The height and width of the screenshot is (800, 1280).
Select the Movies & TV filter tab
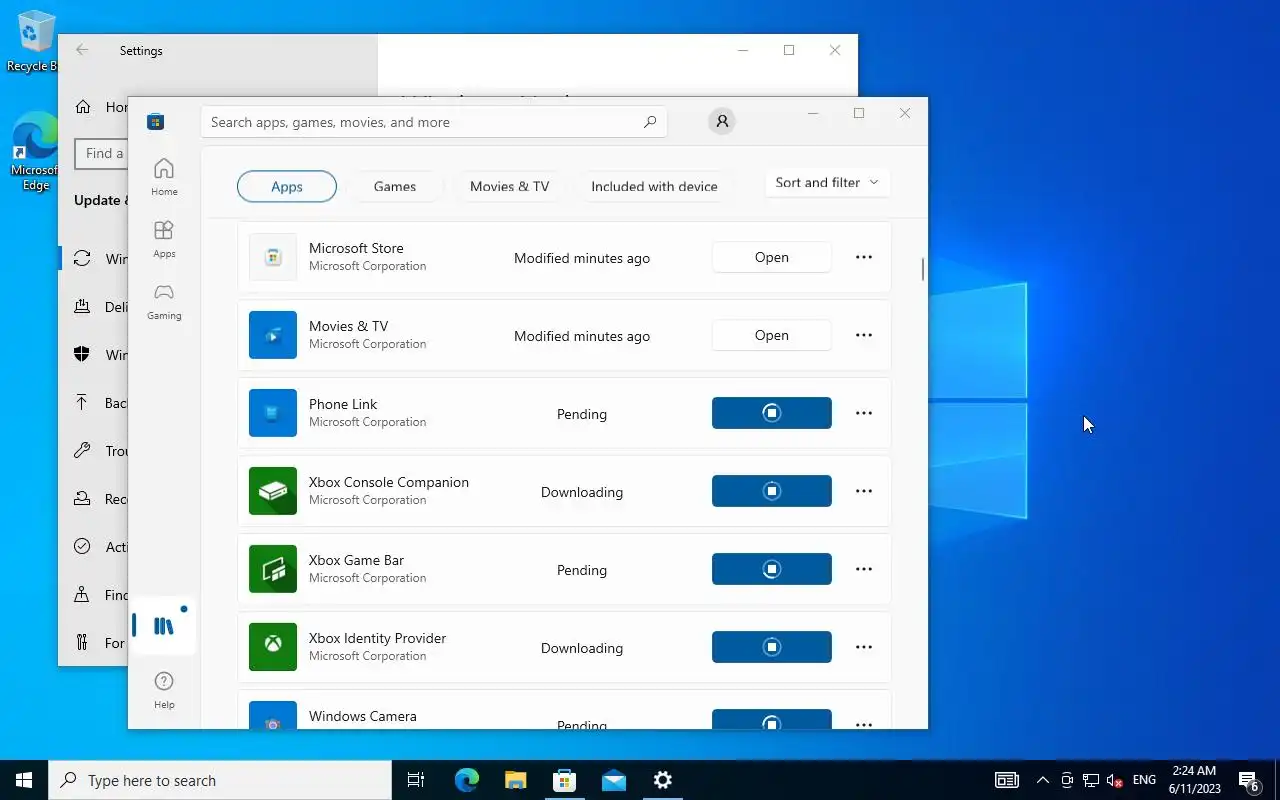pos(509,186)
